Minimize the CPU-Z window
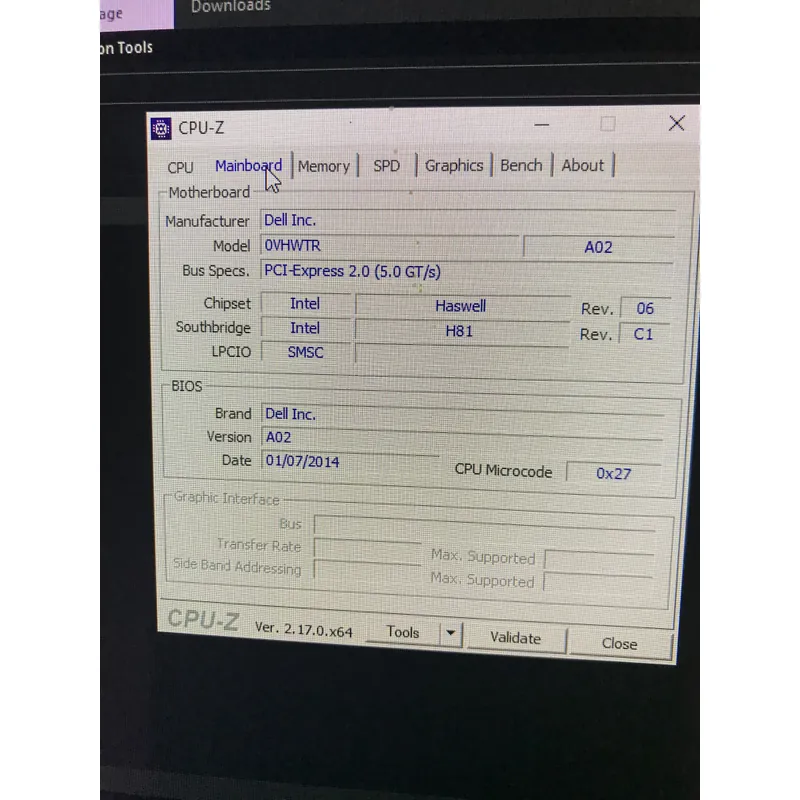The height and width of the screenshot is (800, 800). pyautogui.click(x=541, y=125)
